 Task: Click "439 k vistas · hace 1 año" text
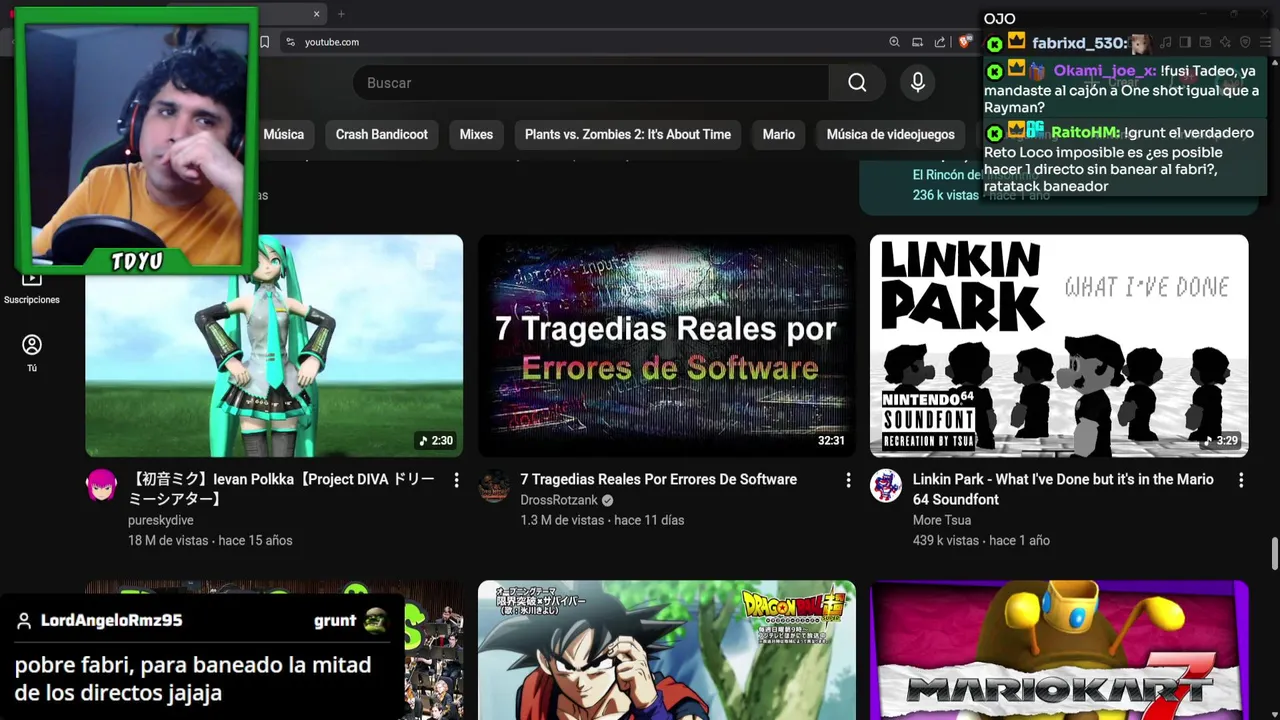pos(981,540)
